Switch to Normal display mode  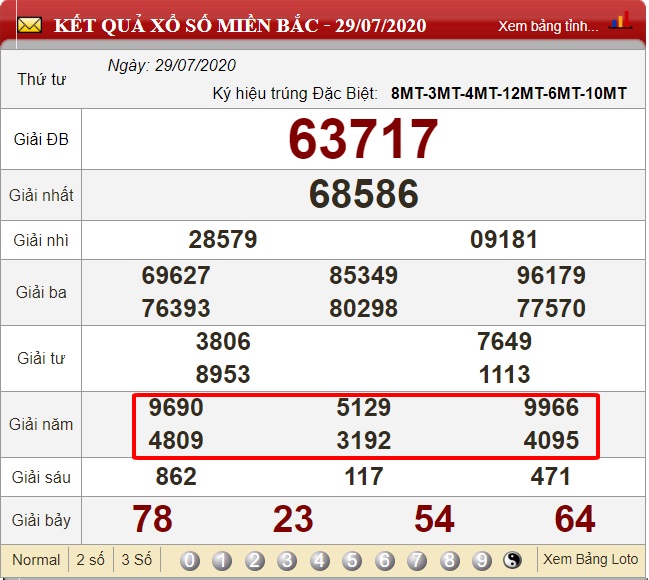coord(36,560)
